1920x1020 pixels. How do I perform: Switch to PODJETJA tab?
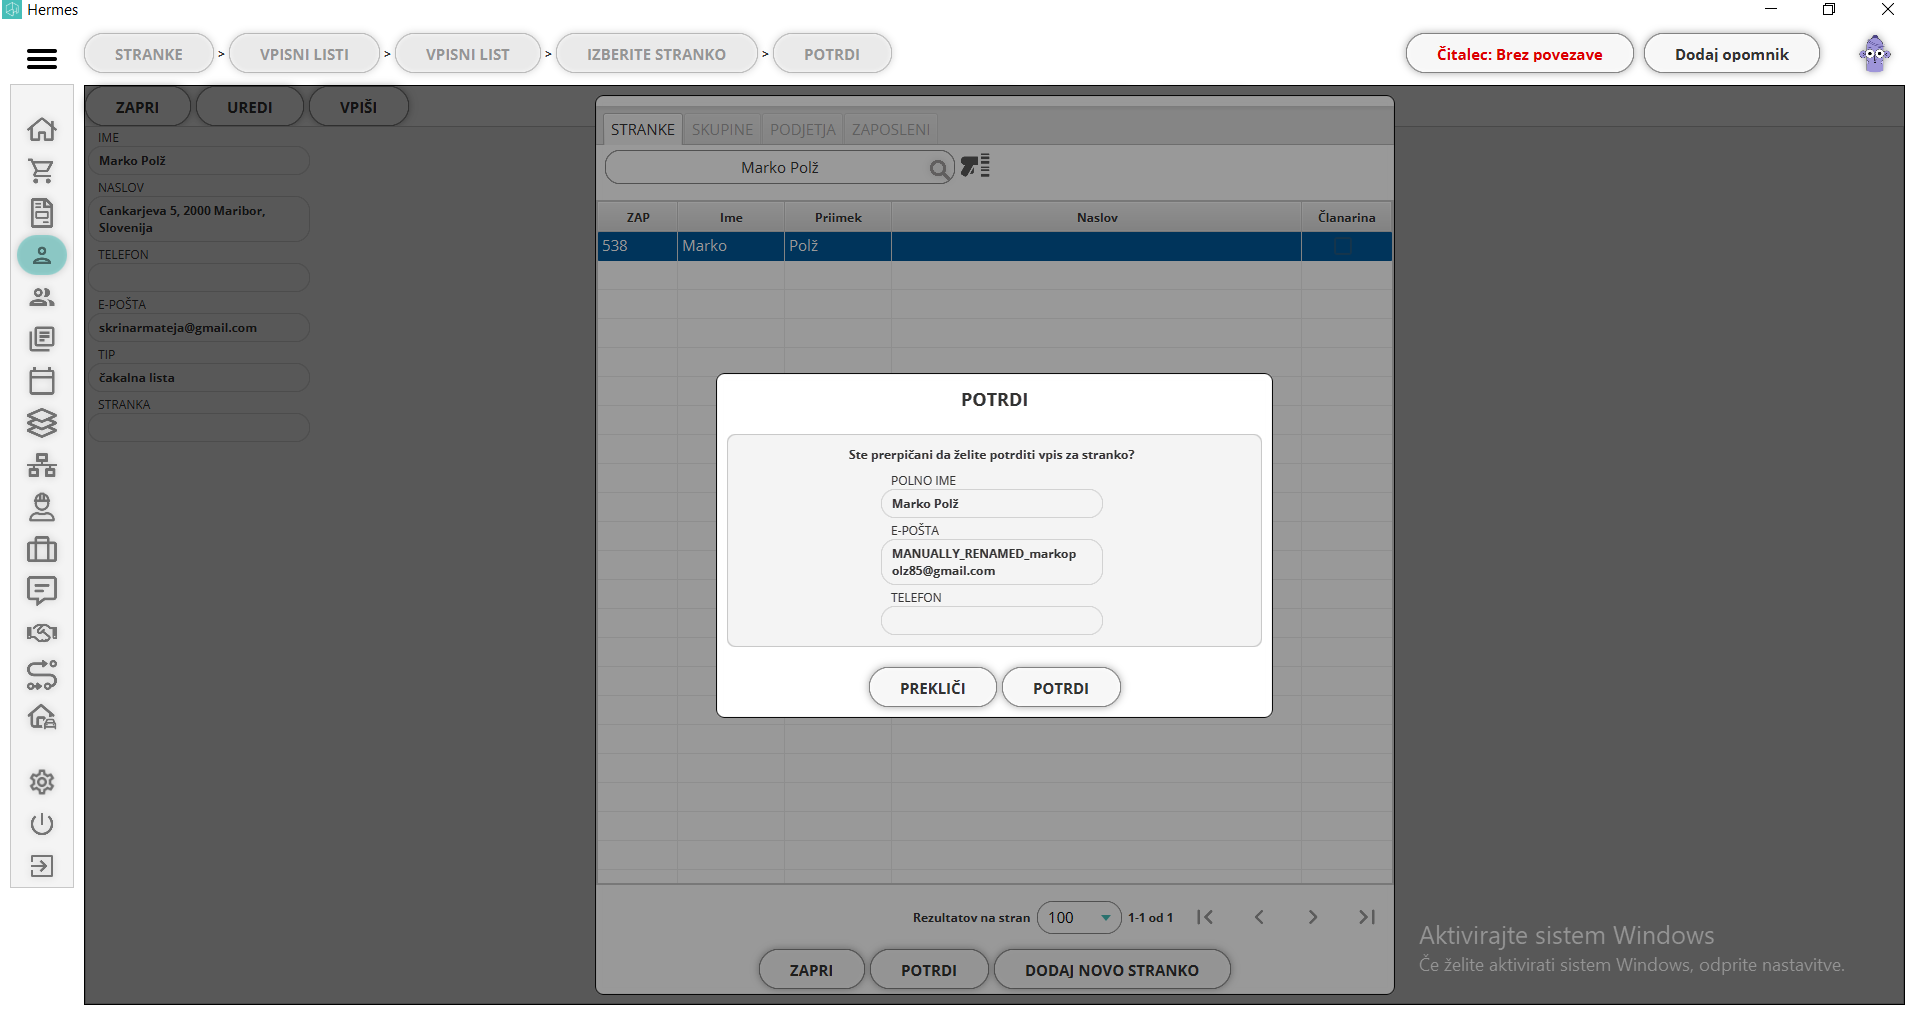802,130
